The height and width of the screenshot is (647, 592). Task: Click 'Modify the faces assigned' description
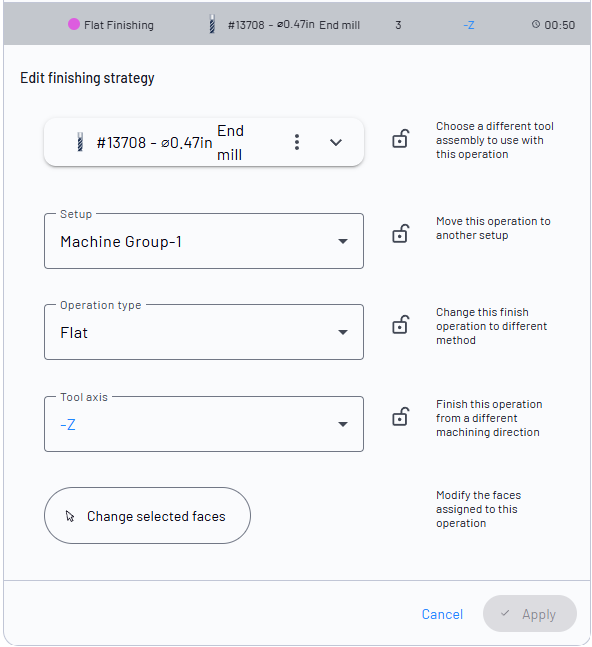click(479, 509)
